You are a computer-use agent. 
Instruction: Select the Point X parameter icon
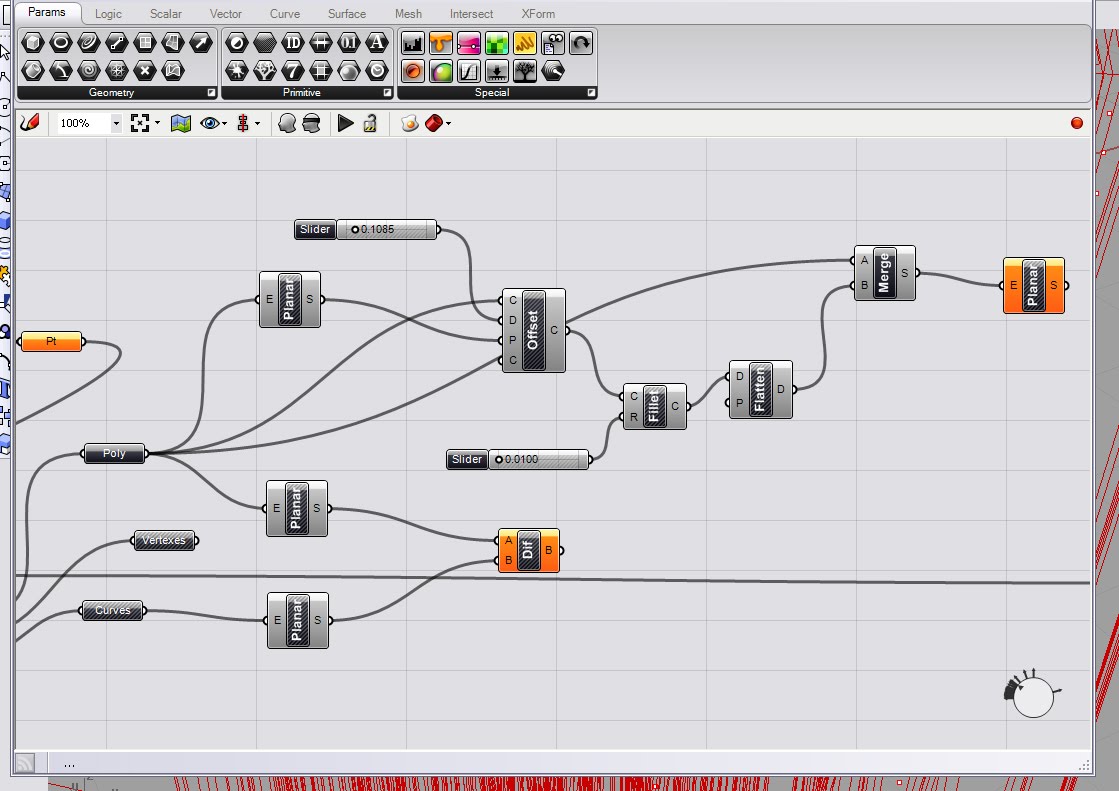145,71
